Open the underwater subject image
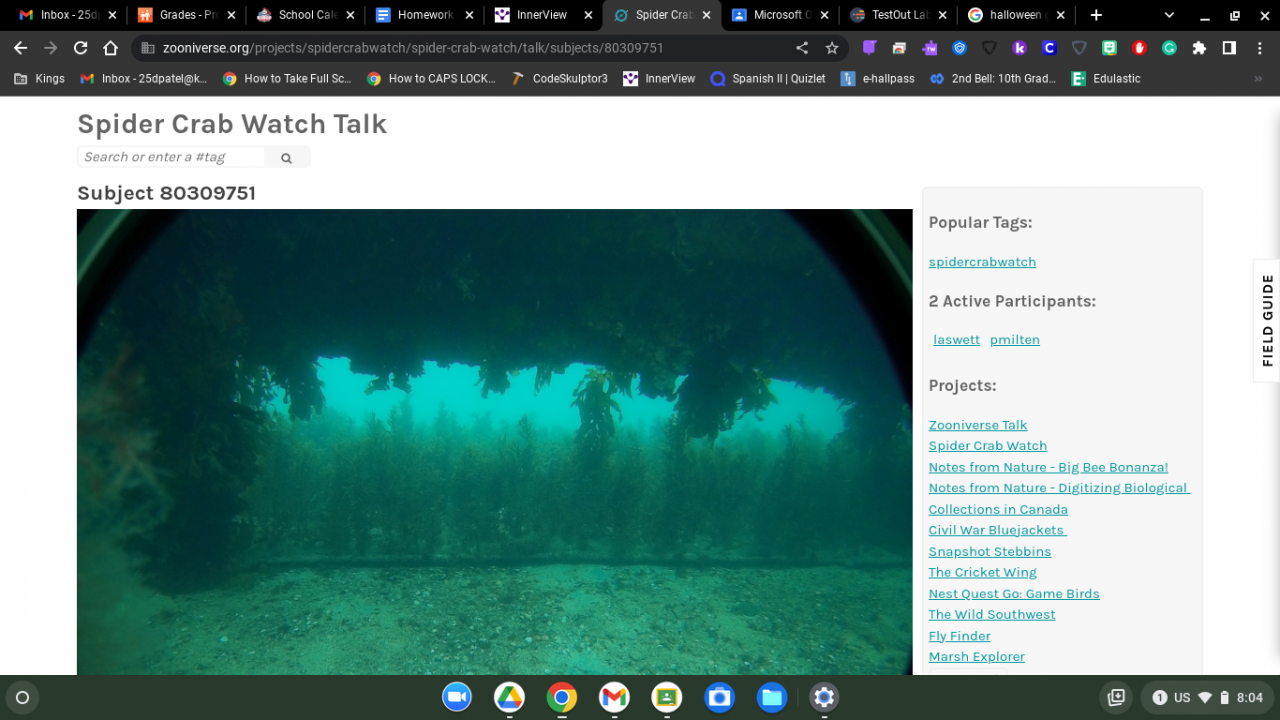The height and width of the screenshot is (720, 1280). (x=495, y=442)
